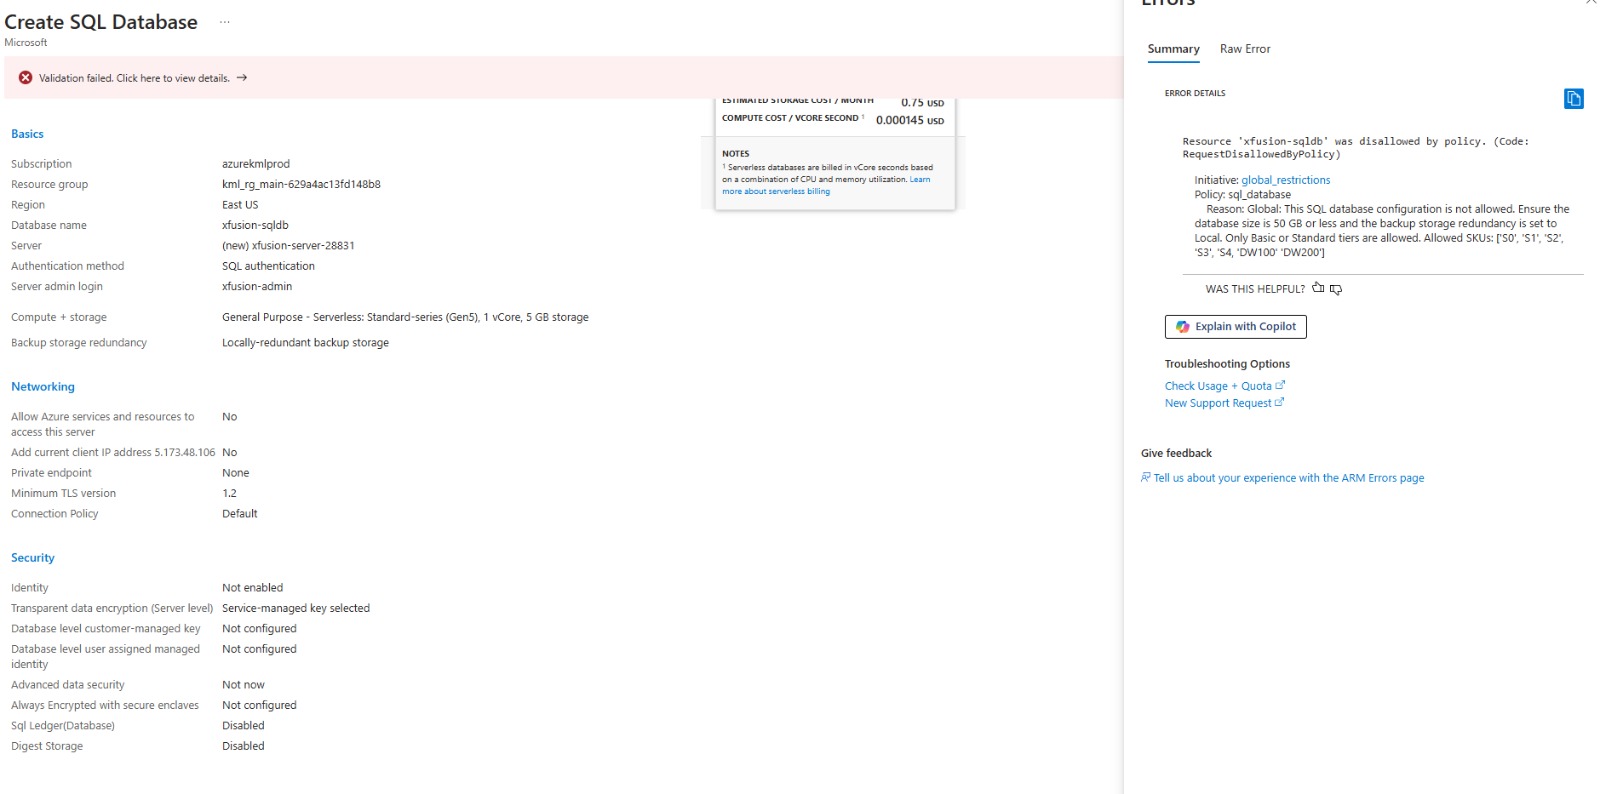Open the more options ellipsis beside the title

225,22
